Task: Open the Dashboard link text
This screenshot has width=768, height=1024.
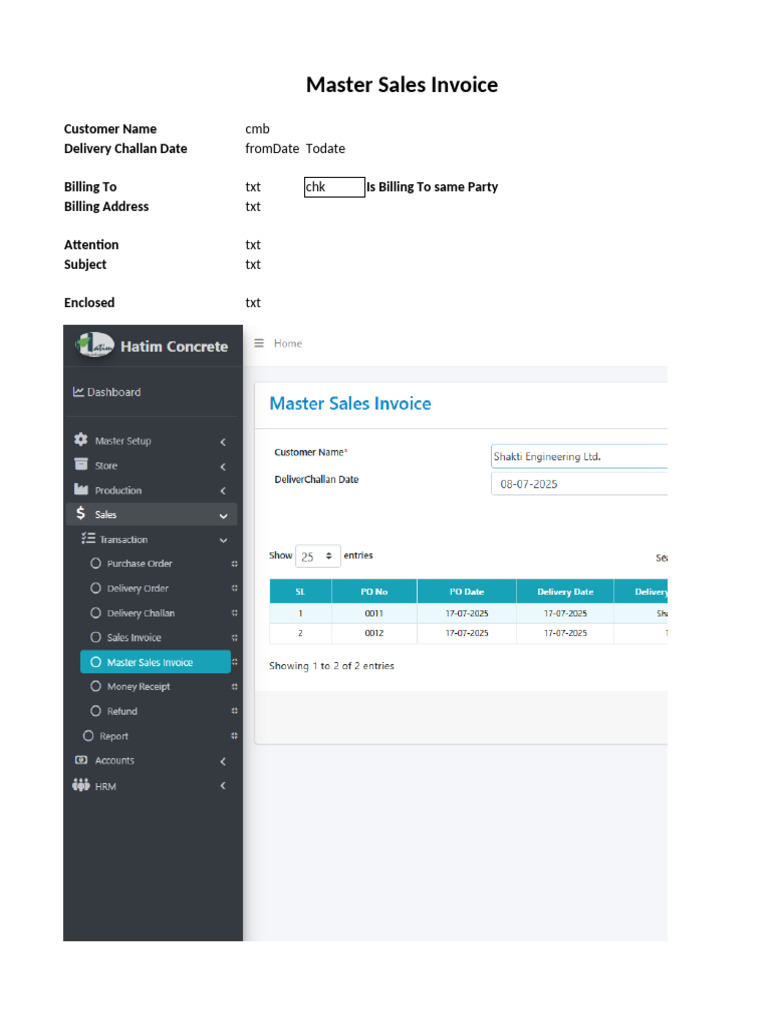Action: tap(114, 392)
